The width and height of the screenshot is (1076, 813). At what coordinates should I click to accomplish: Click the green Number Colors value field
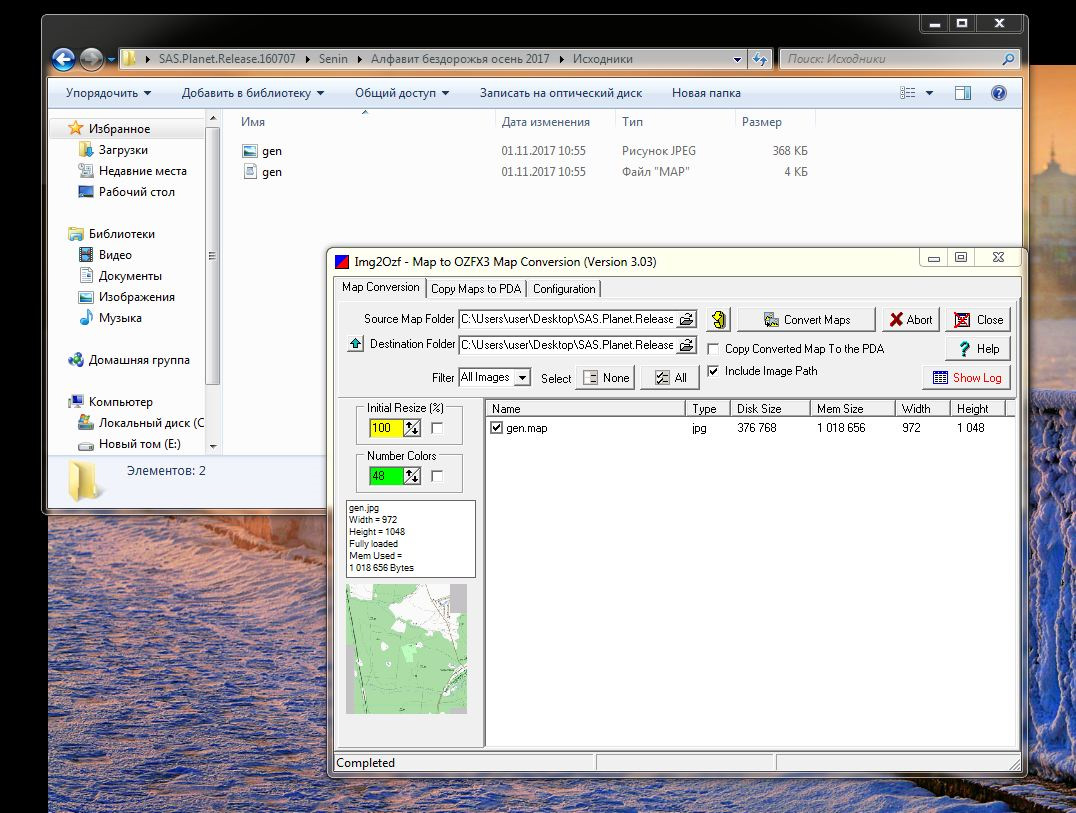point(385,476)
